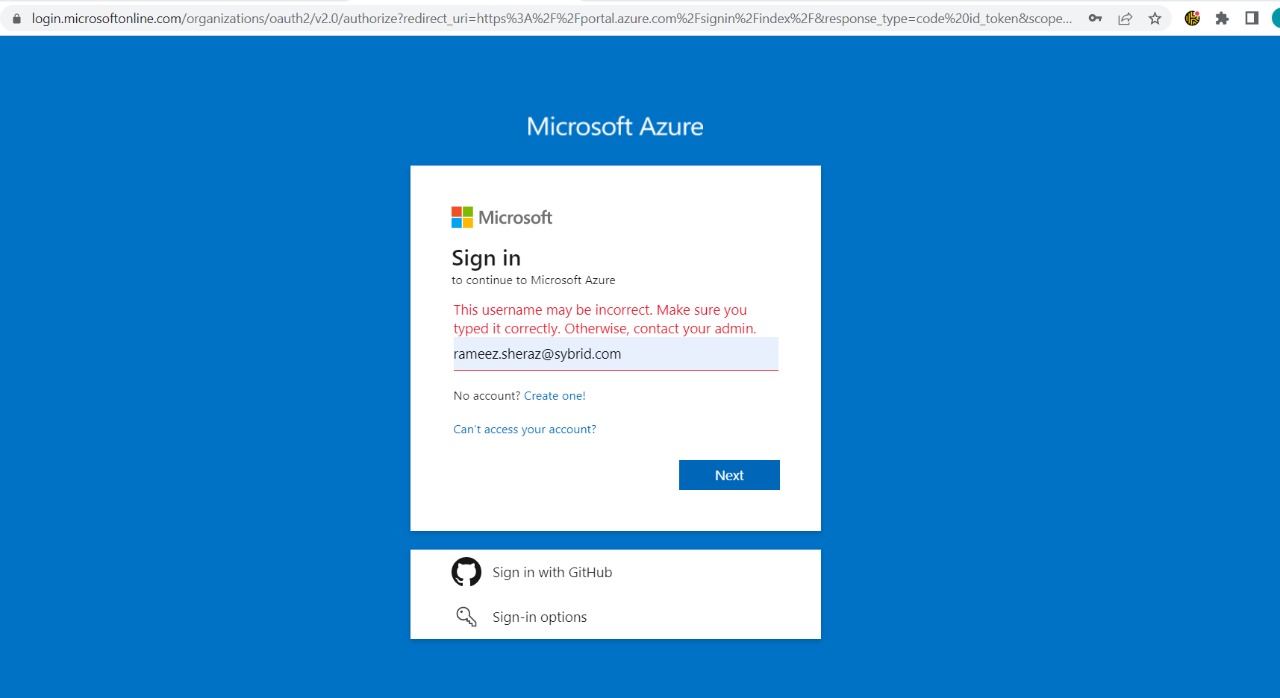Viewport: 1280px width, 698px height.
Task: Click the red username incorrect error message
Action: pyautogui.click(x=605, y=319)
